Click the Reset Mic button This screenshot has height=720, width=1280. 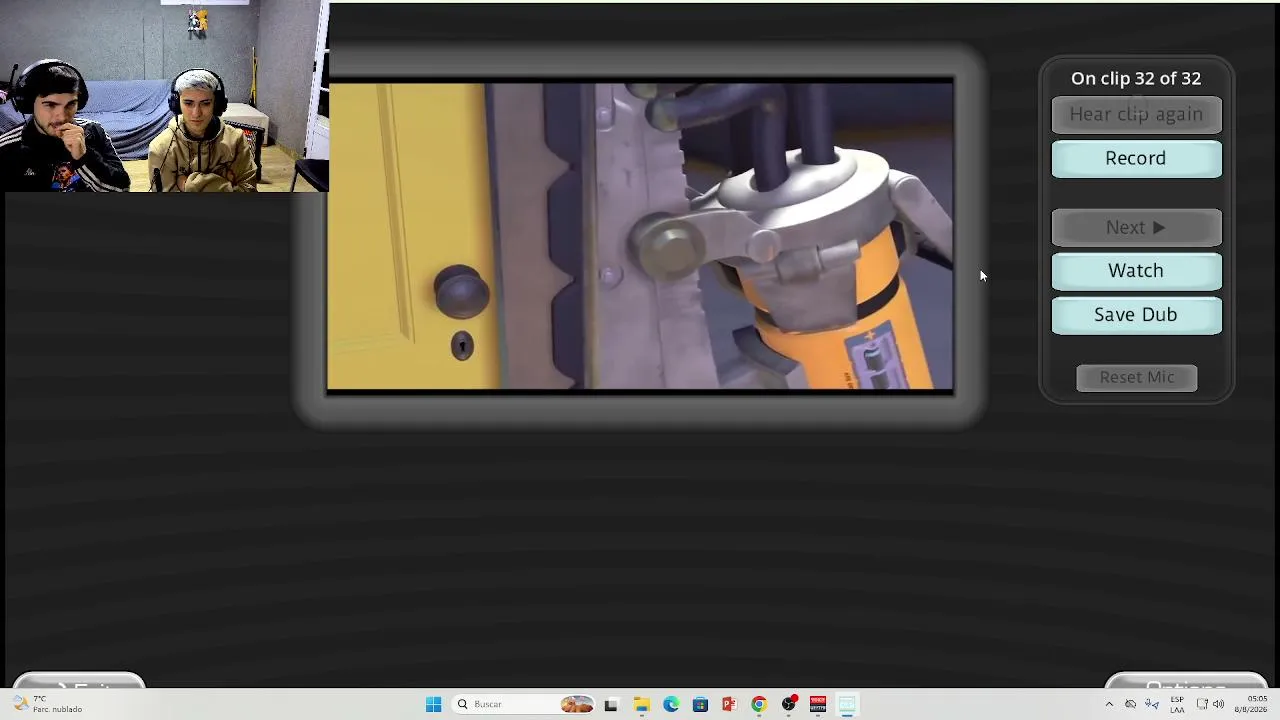pos(1137,377)
